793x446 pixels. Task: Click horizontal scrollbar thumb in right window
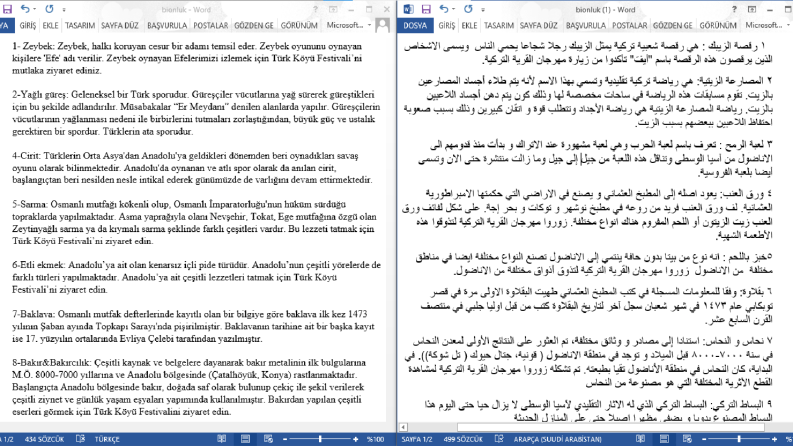(x=610, y=427)
